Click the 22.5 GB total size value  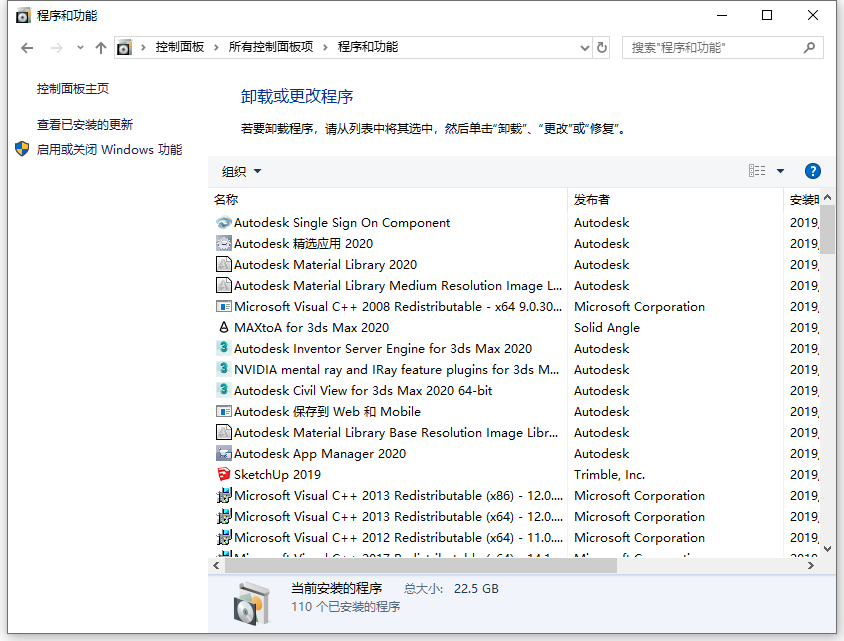coord(476,589)
